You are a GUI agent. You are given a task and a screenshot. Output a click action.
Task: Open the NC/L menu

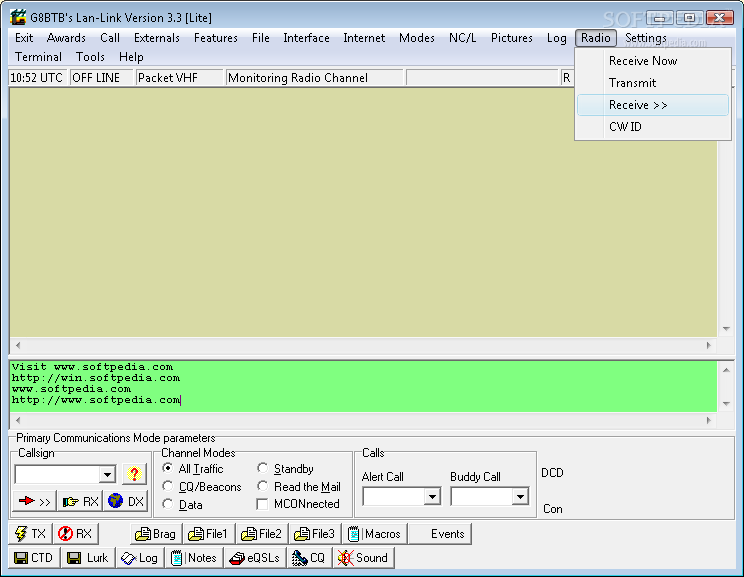pyautogui.click(x=462, y=38)
